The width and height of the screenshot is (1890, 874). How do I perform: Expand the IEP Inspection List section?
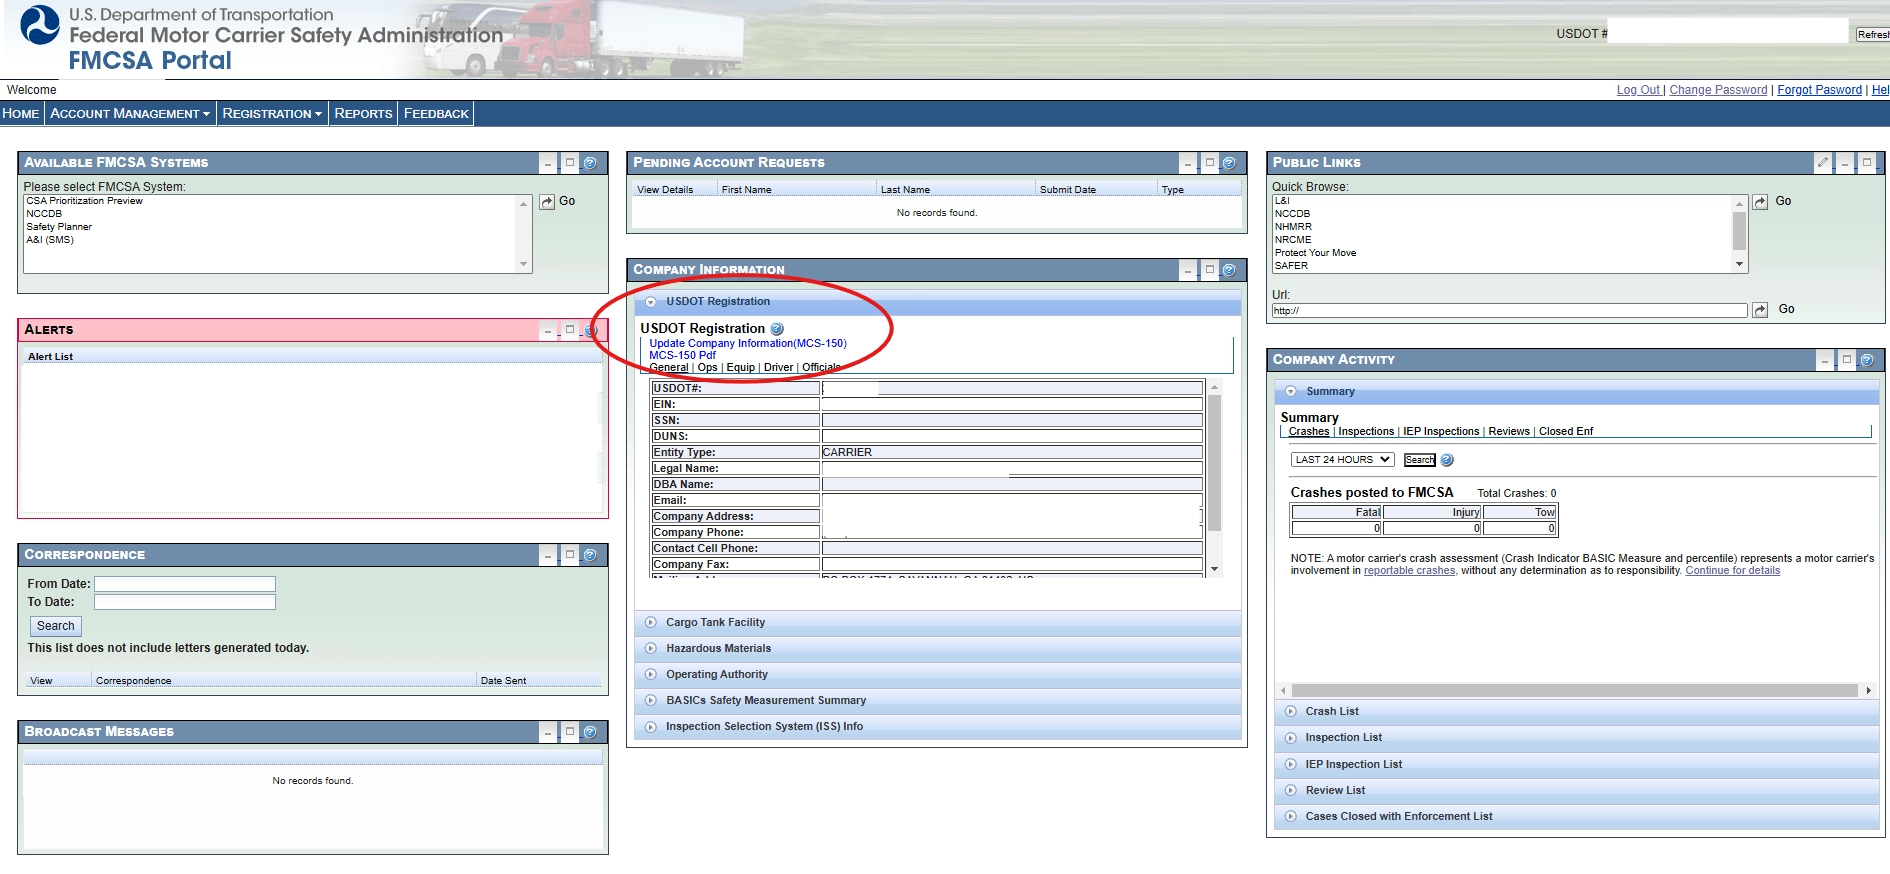(x=1291, y=764)
